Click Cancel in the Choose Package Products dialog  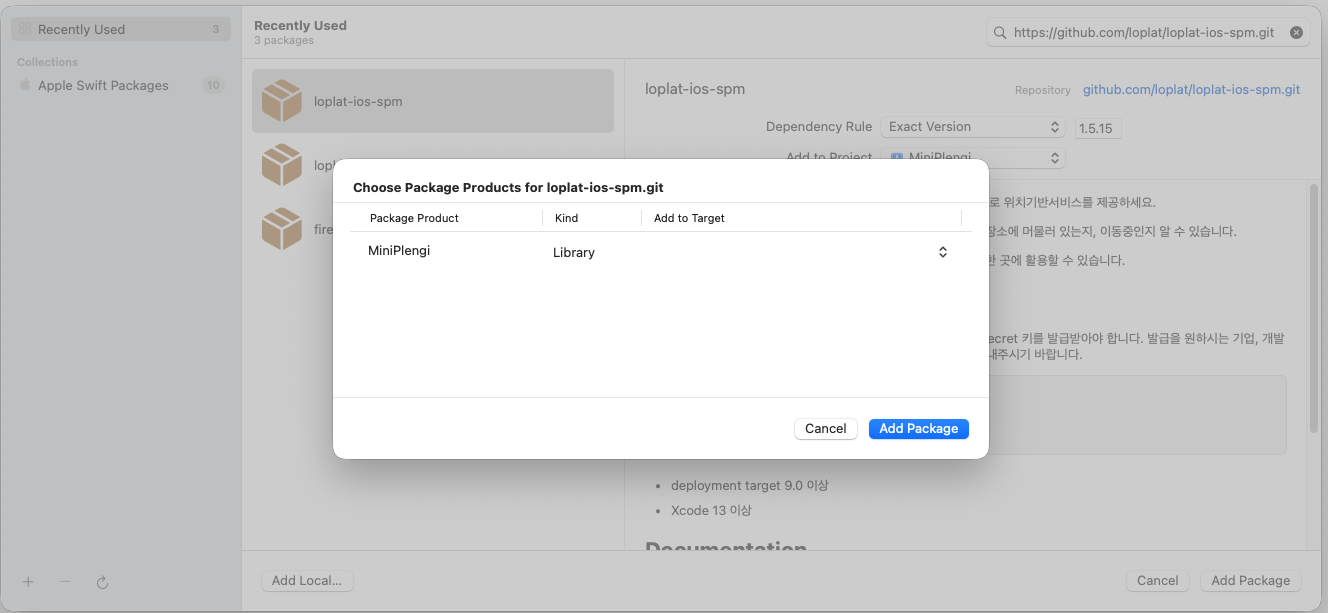tap(825, 428)
